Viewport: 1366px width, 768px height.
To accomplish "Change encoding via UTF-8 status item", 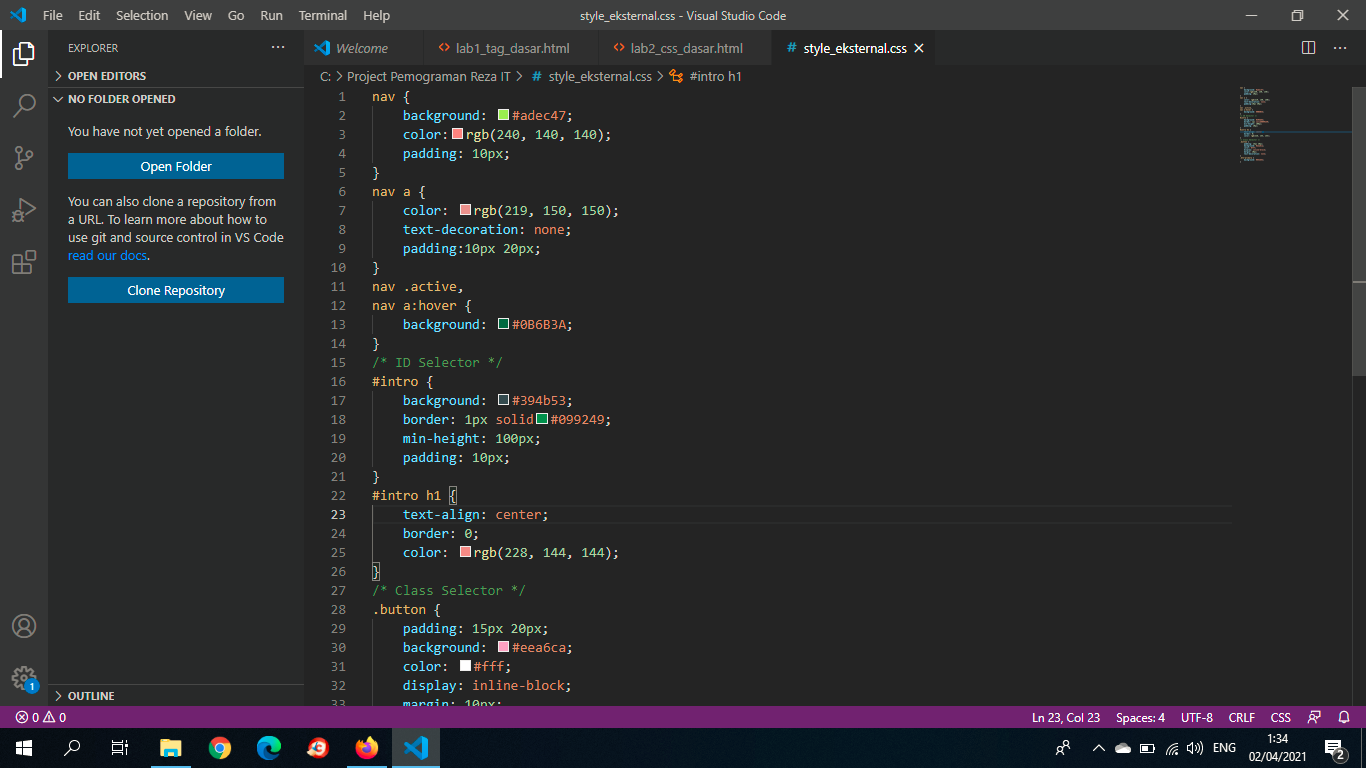I will 1197,717.
